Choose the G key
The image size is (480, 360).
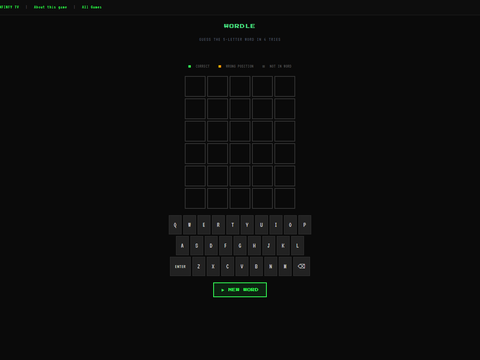(x=240, y=246)
